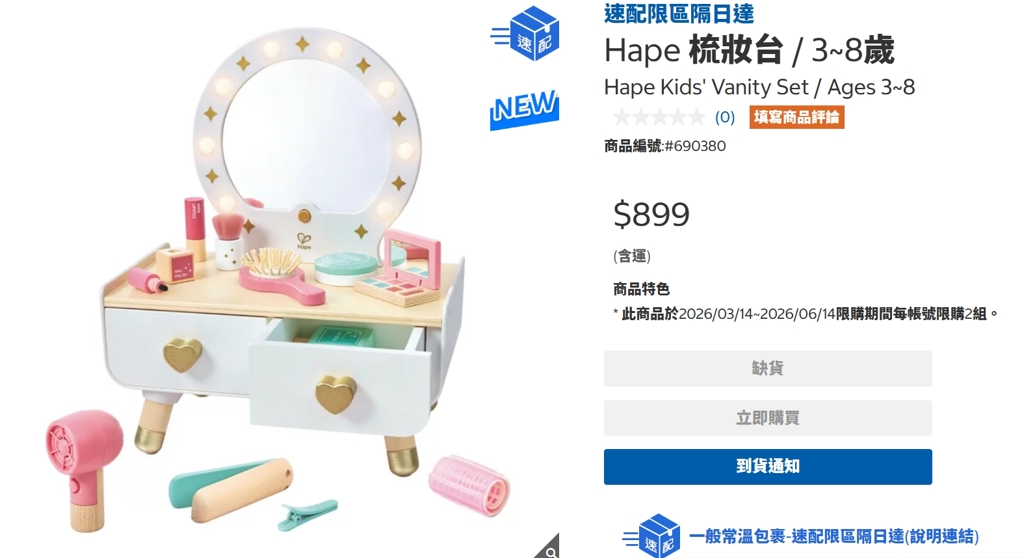The image size is (1024, 558).
Task: Click the pink hair roller in the product photo
Action: click(468, 485)
